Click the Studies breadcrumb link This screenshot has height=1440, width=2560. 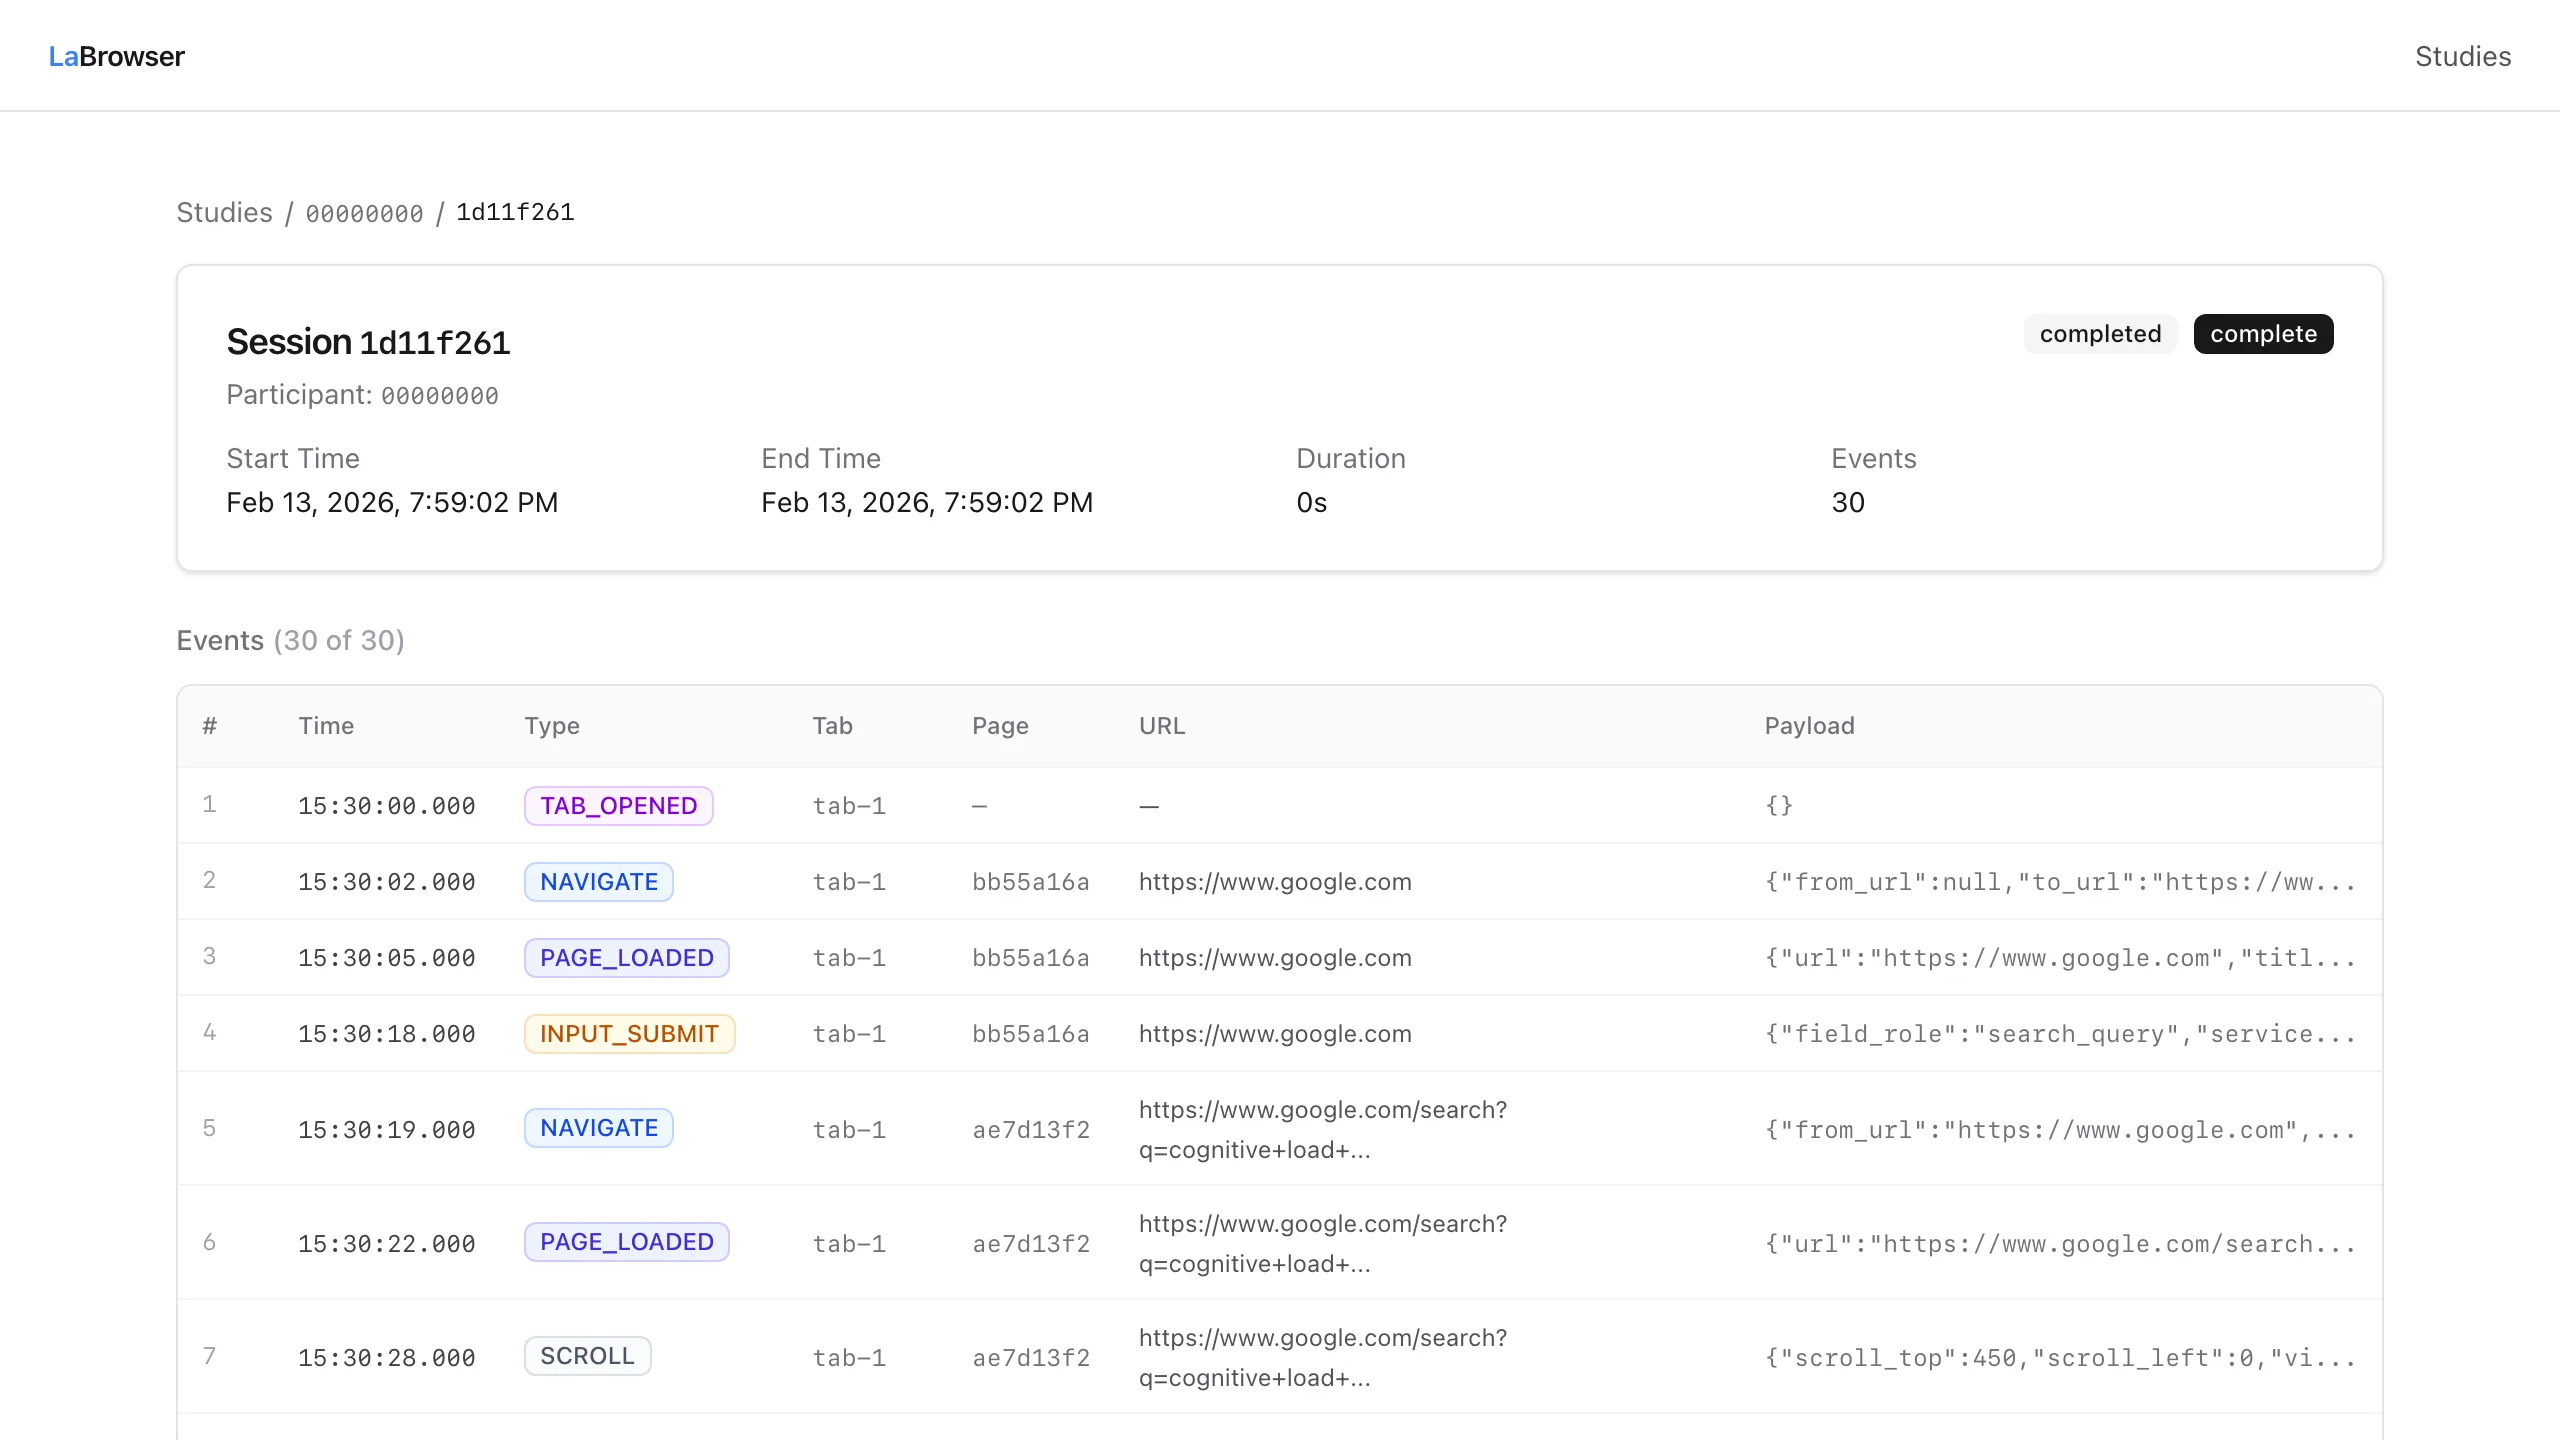[x=224, y=212]
